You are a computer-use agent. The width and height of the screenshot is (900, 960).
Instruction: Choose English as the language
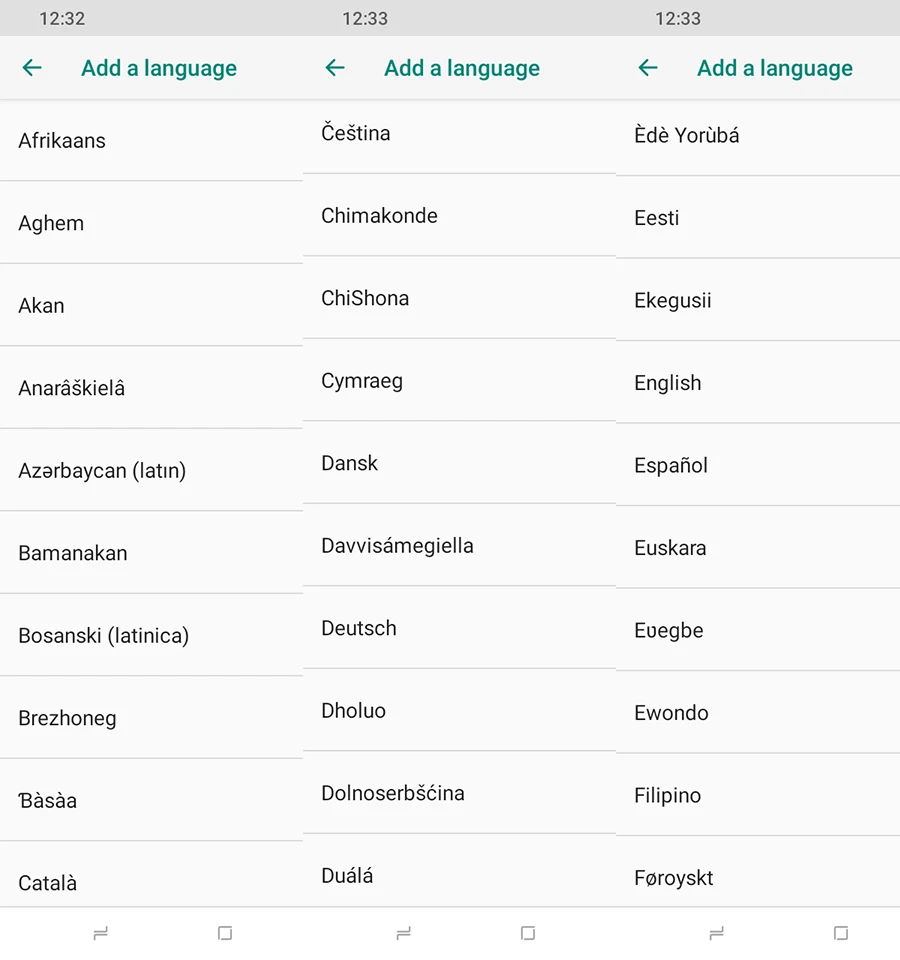click(x=758, y=383)
